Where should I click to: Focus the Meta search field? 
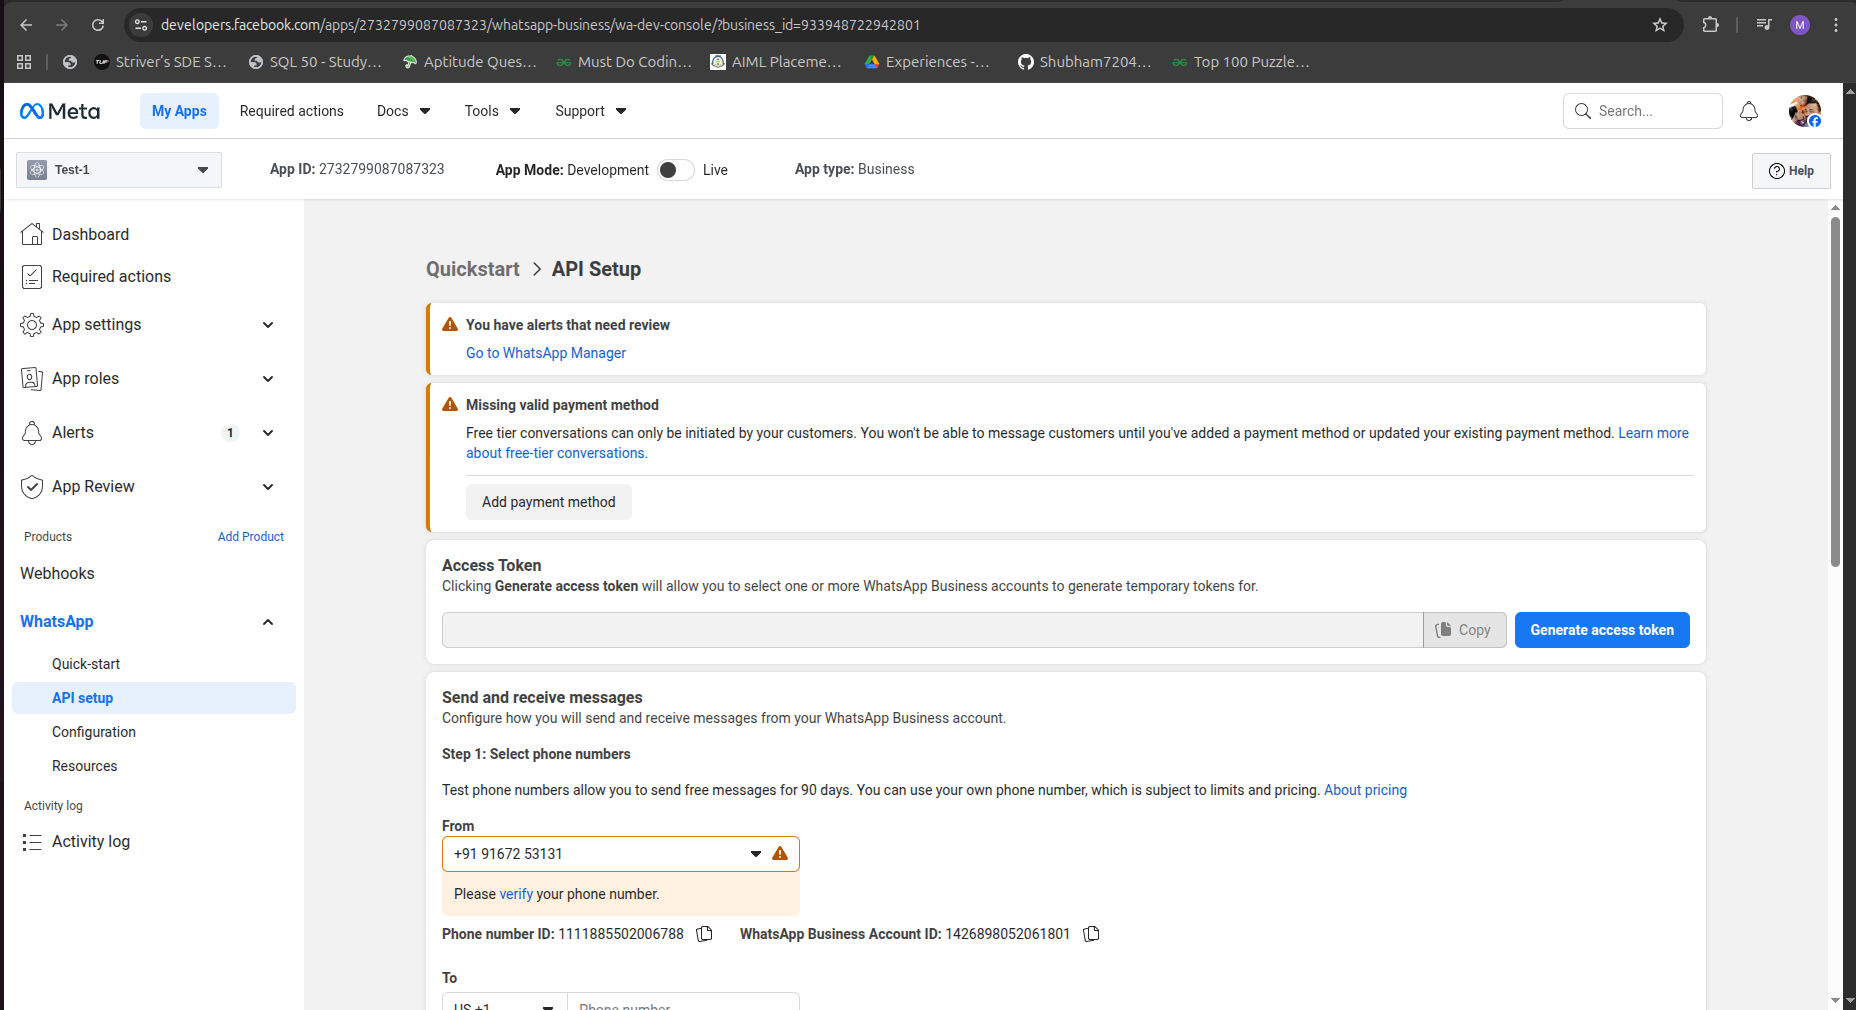pos(1643,111)
